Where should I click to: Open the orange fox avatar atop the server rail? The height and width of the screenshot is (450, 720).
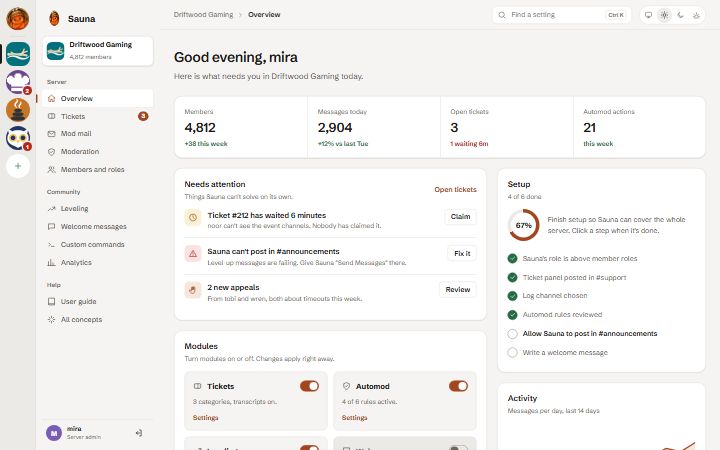point(17,18)
